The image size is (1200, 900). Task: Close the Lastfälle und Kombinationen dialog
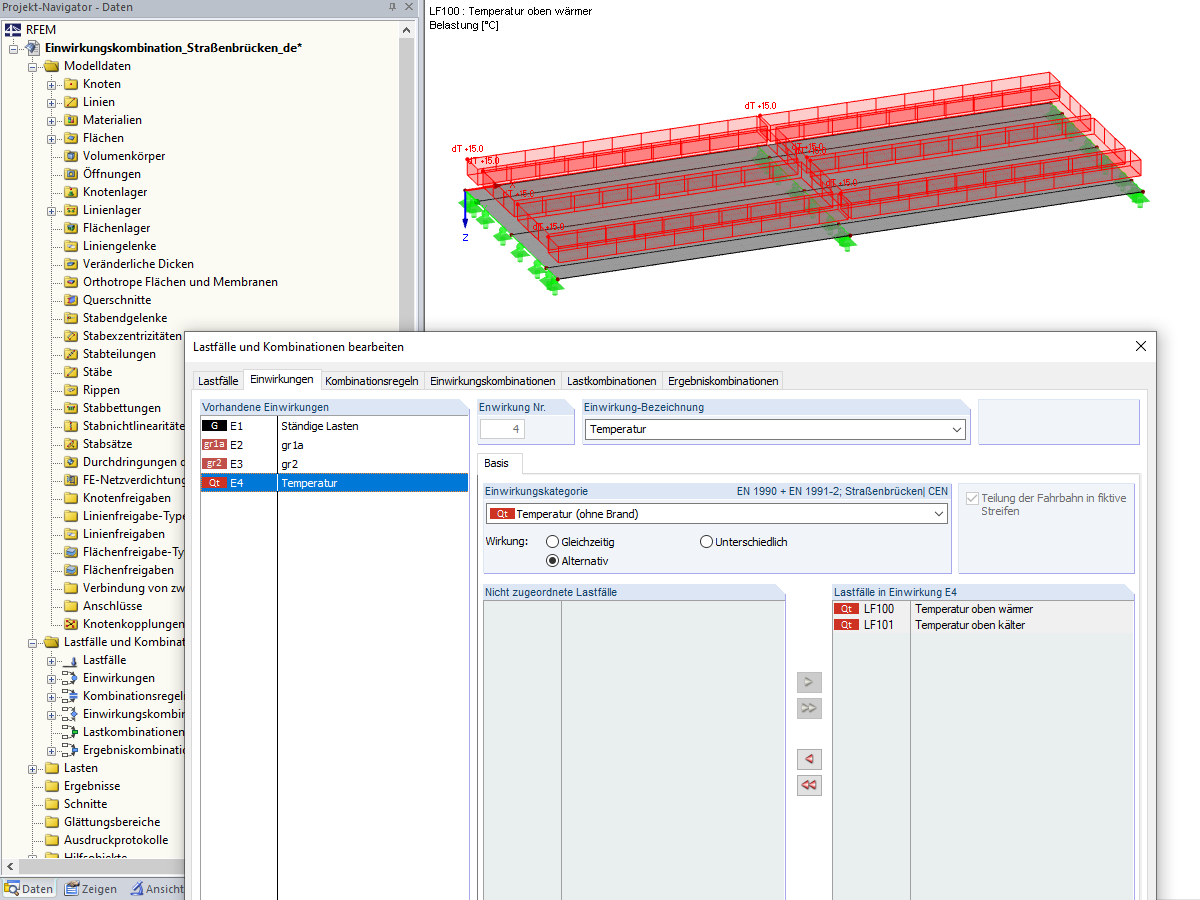point(1141,346)
